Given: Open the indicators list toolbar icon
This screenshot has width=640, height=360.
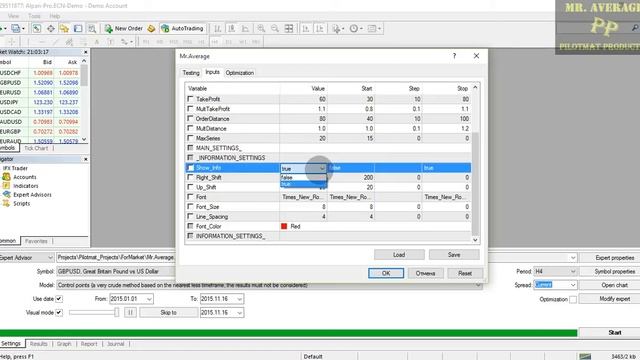Looking at the screenshot, I should [x=337, y=29].
